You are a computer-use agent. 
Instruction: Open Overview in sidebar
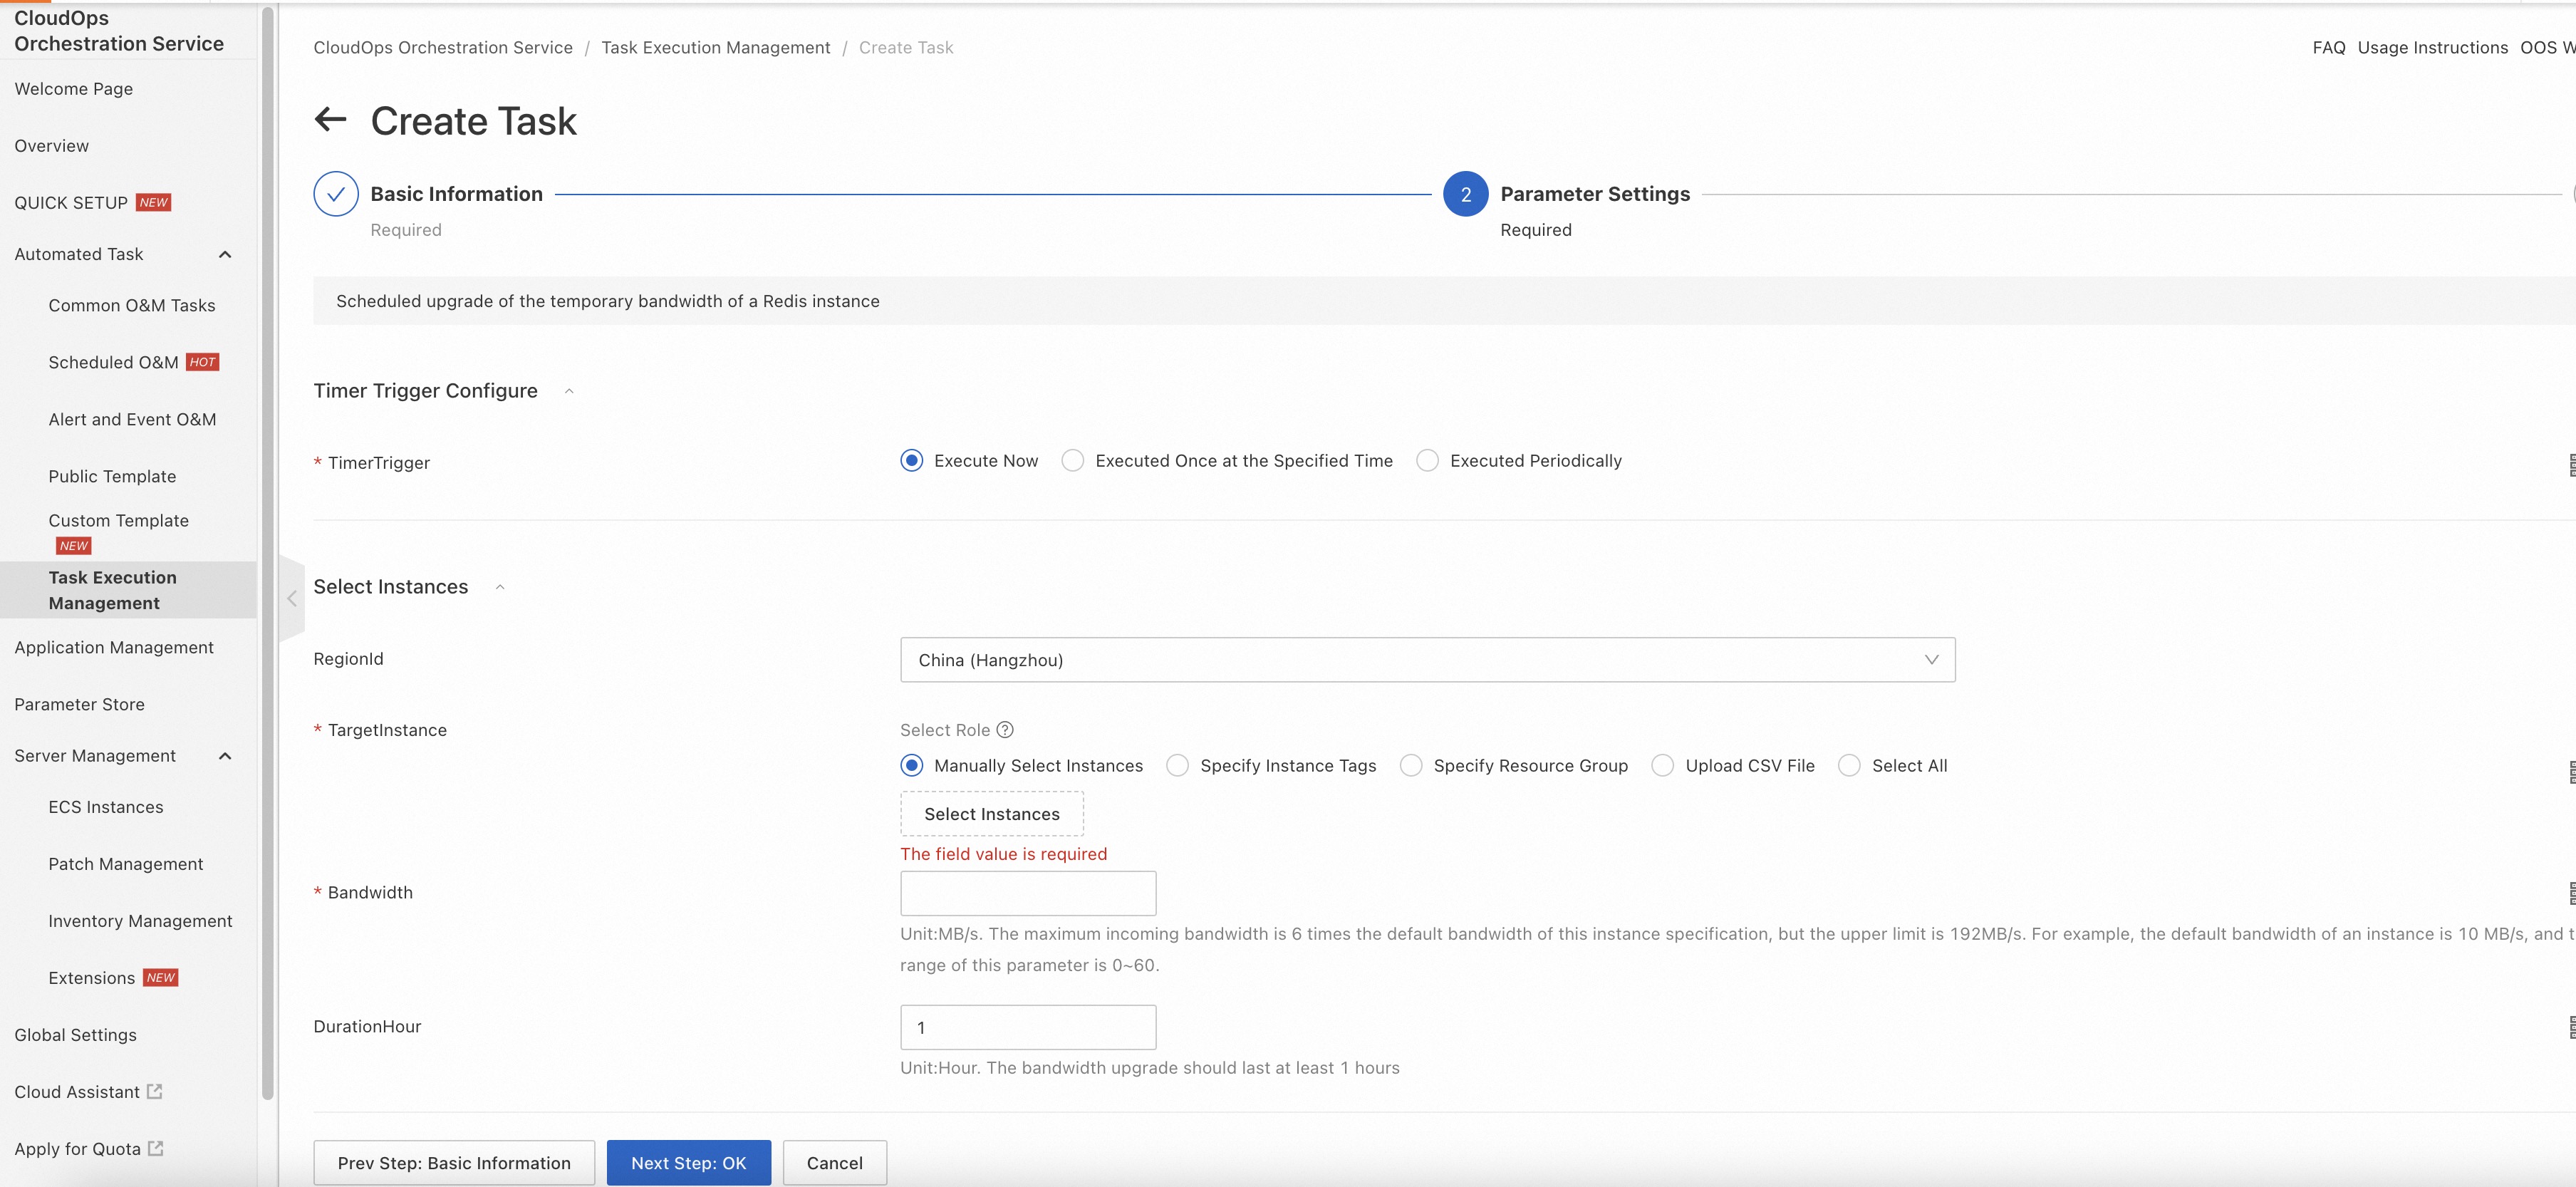click(52, 146)
